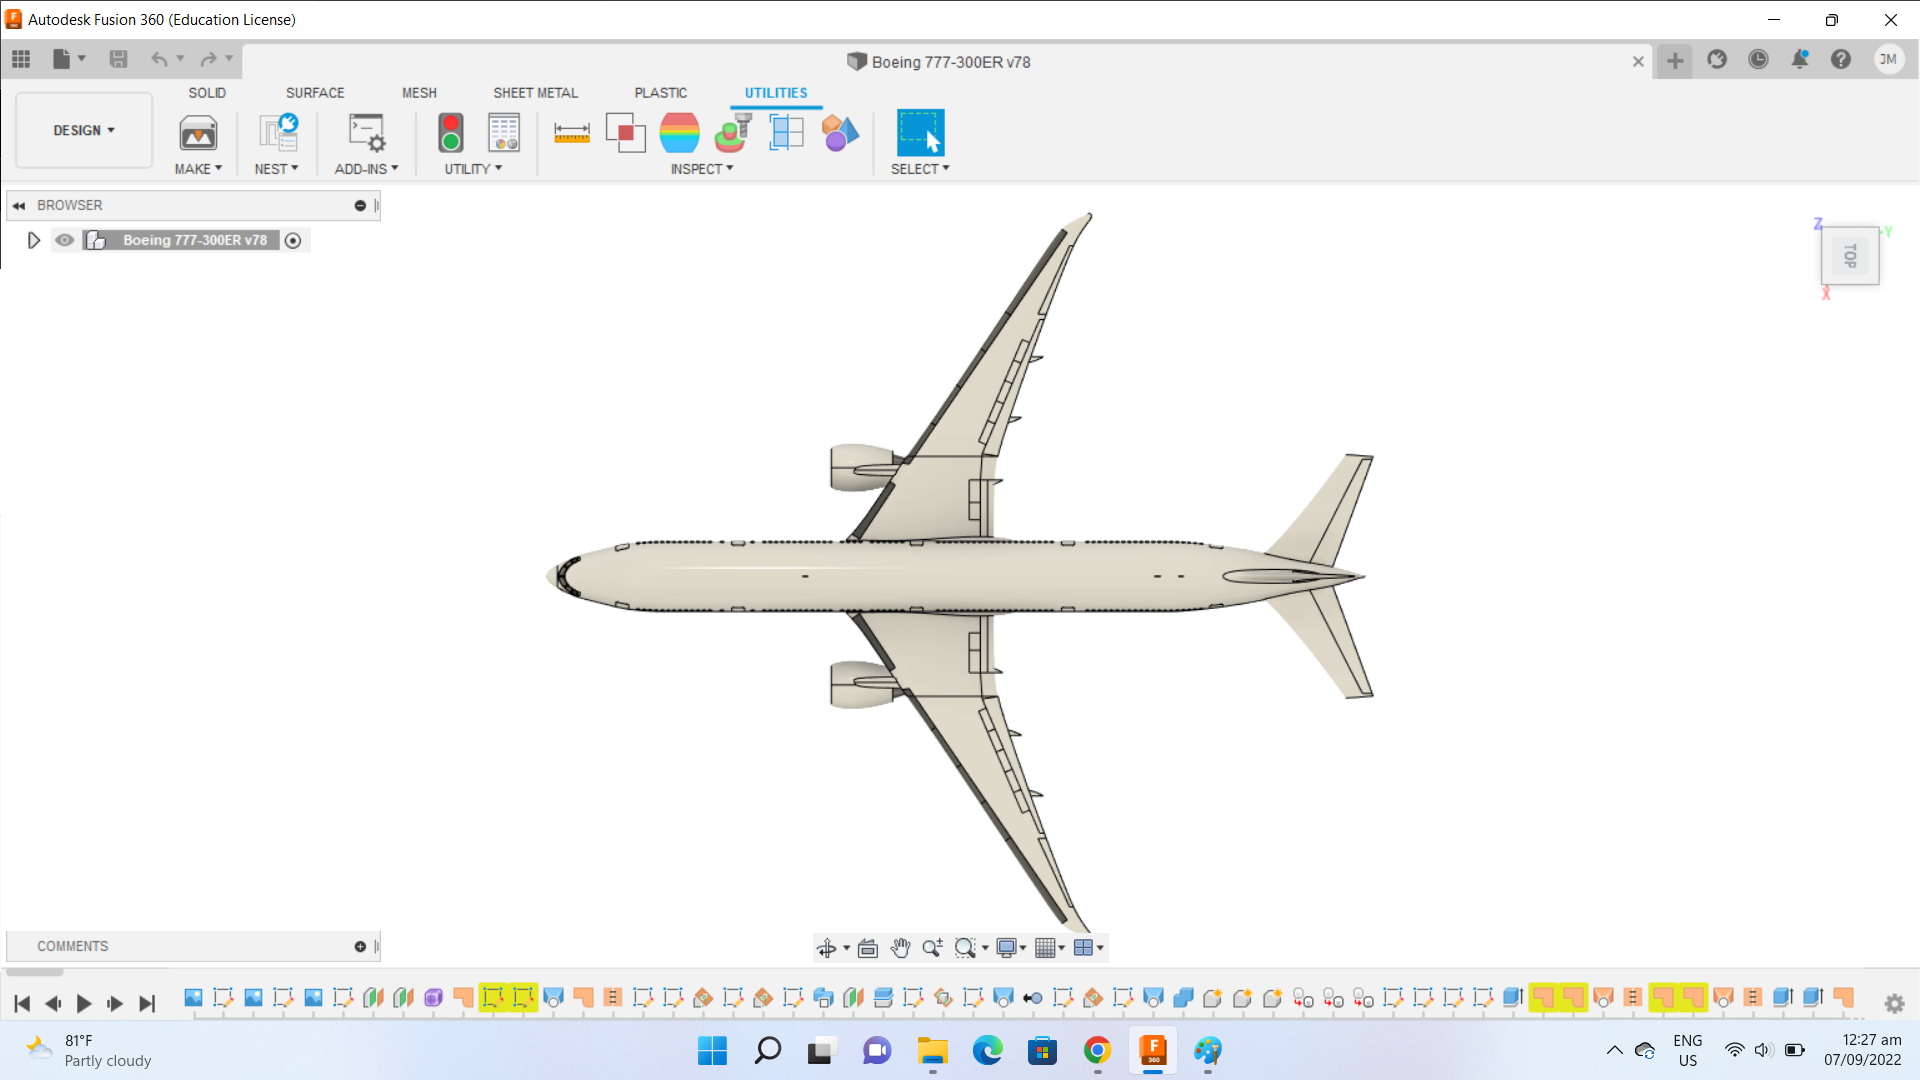
Task: Expand the Boeing 777-300ER v78 tree
Action: point(33,240)
